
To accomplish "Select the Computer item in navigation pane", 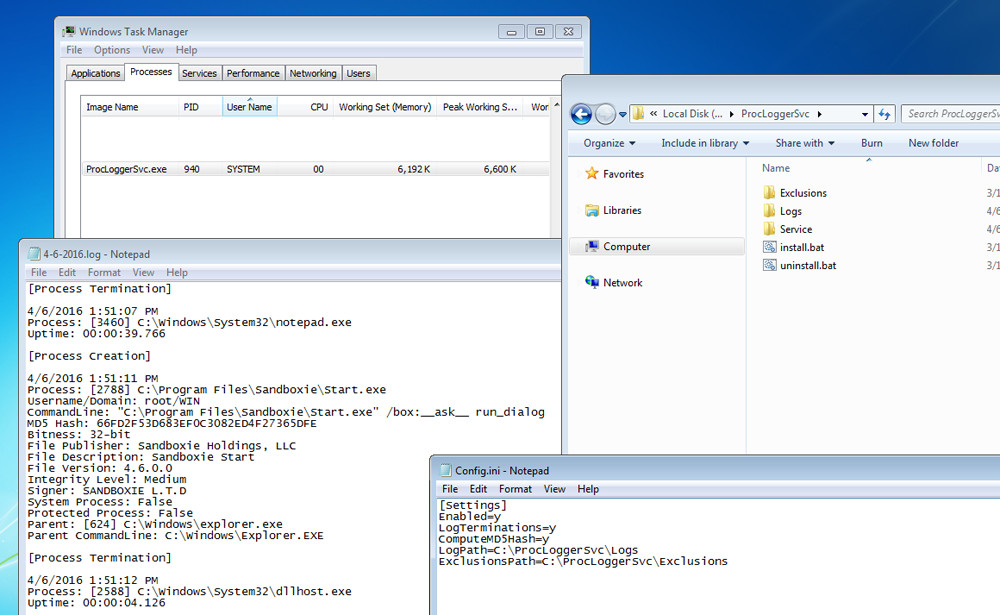I will [x=657, y=246].
